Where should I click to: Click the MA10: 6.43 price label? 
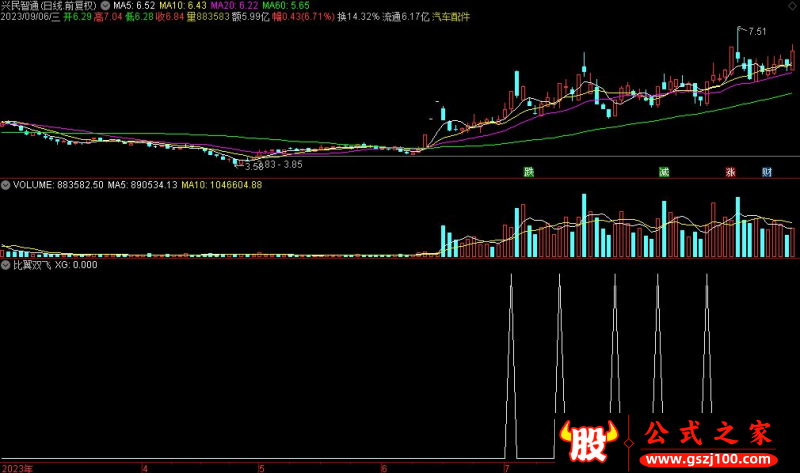click(183, 6)
